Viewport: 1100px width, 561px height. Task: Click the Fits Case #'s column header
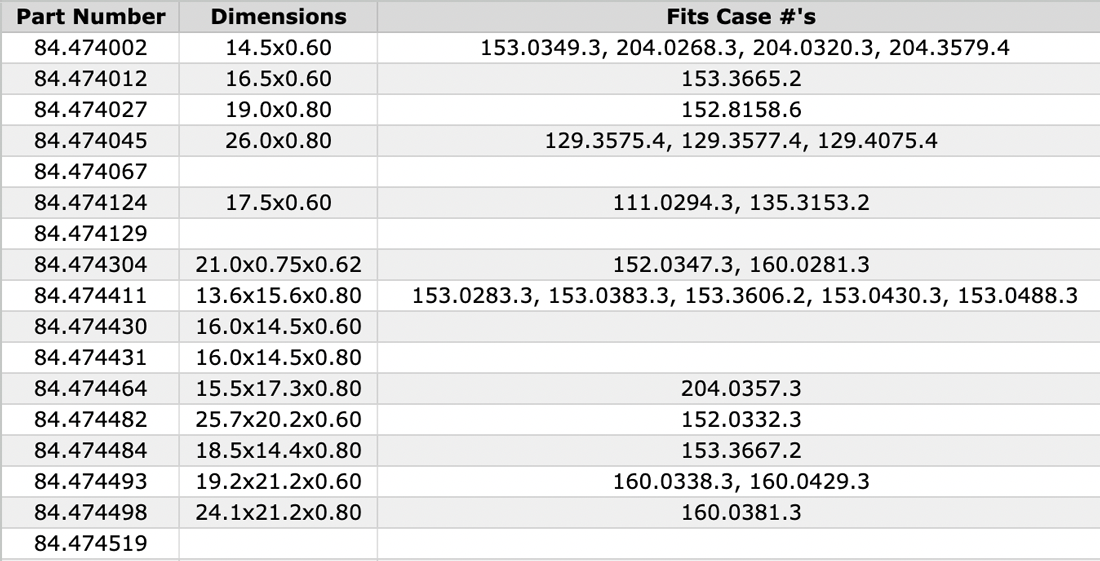[740, 17]
